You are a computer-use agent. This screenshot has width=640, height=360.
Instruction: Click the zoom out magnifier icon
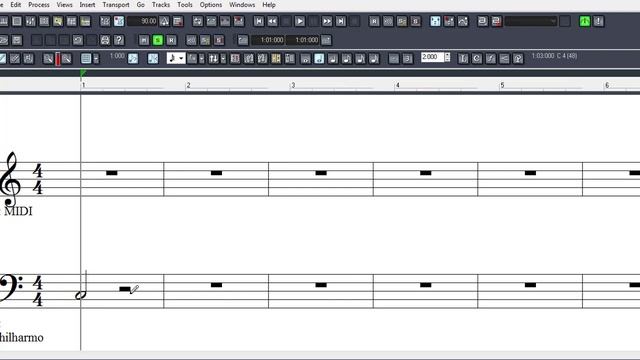(x=48, y=58)
